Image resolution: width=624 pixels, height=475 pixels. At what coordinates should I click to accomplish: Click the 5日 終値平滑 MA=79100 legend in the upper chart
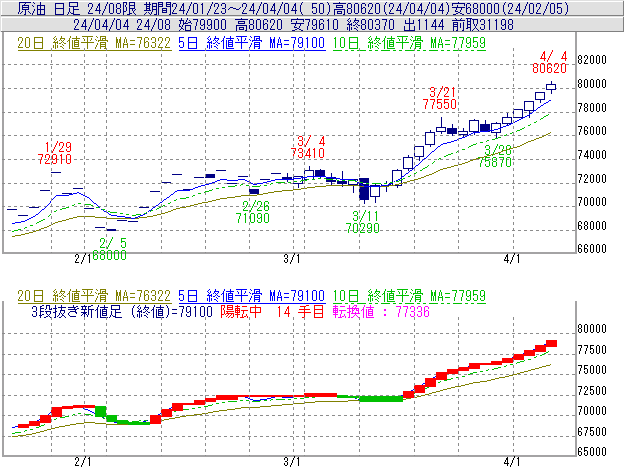(252, 43)
